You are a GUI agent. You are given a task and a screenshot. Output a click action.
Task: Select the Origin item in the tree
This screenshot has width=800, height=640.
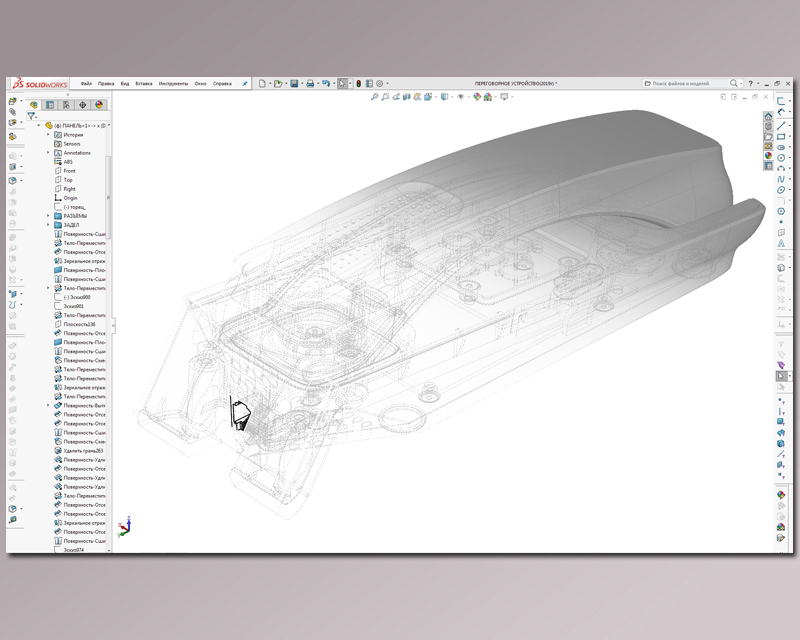pos(70,198)
